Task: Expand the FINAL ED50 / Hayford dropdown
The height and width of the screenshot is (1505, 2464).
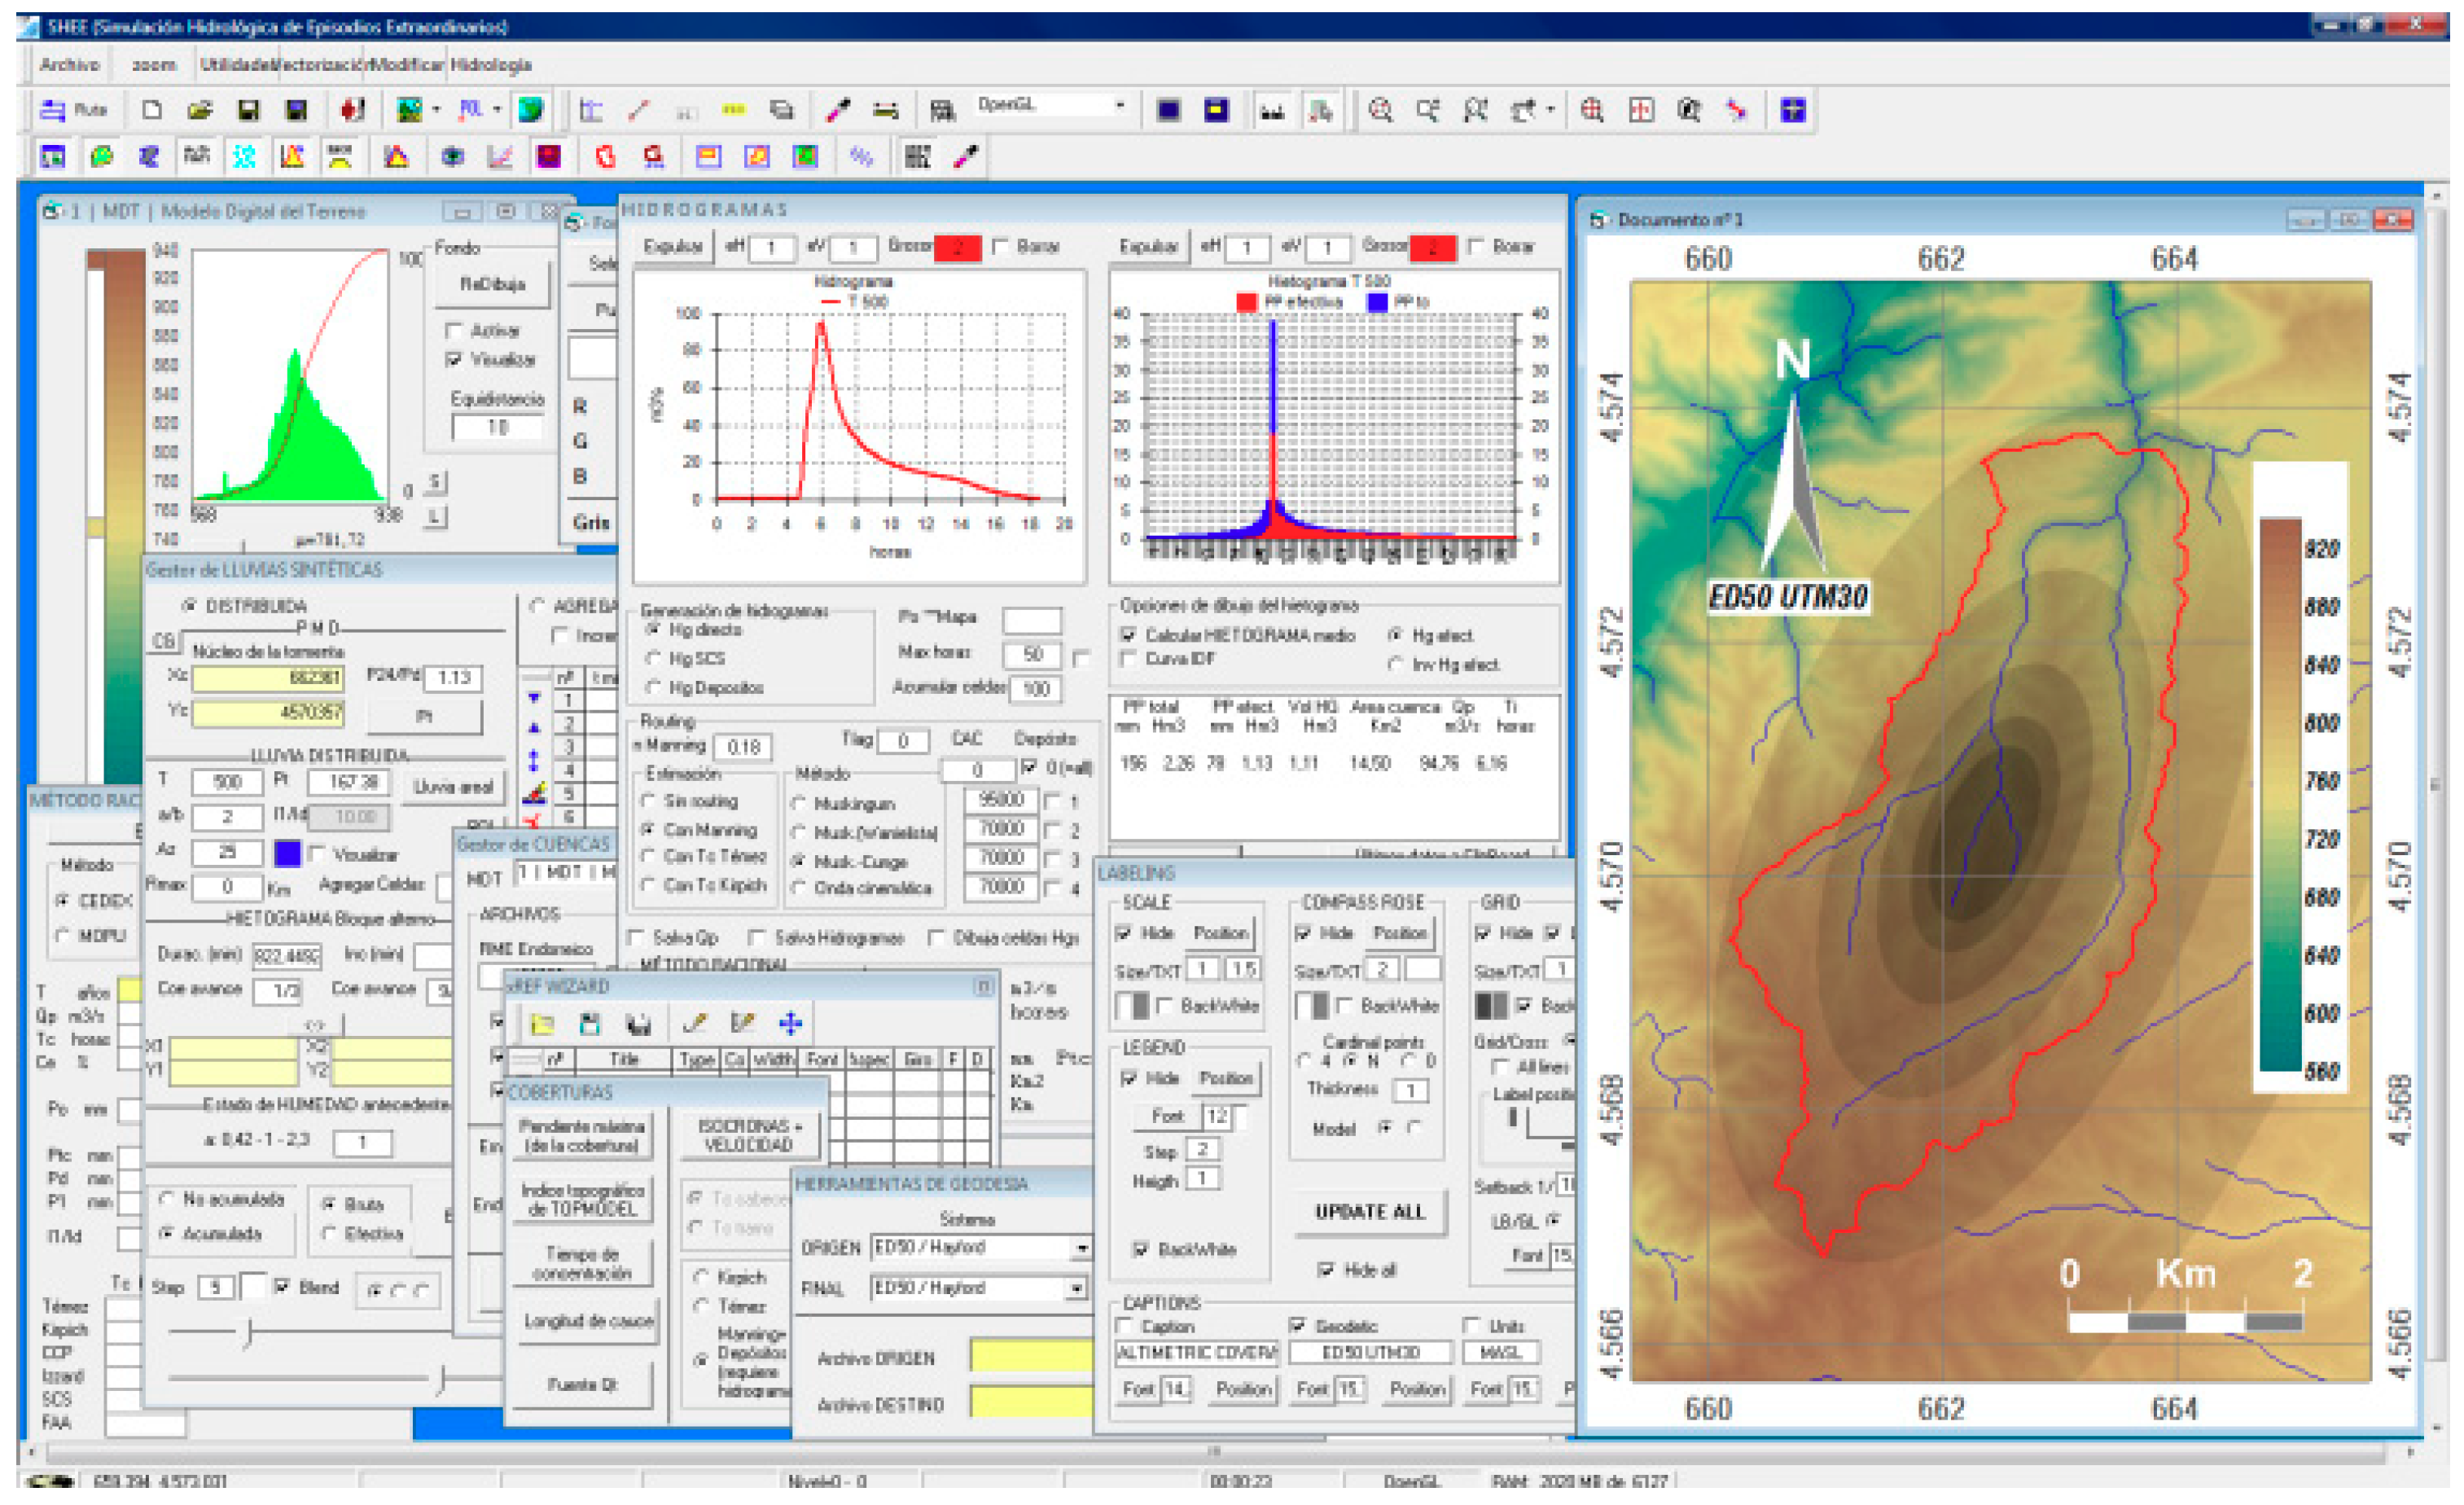Action: [x=1076, y=1289]
